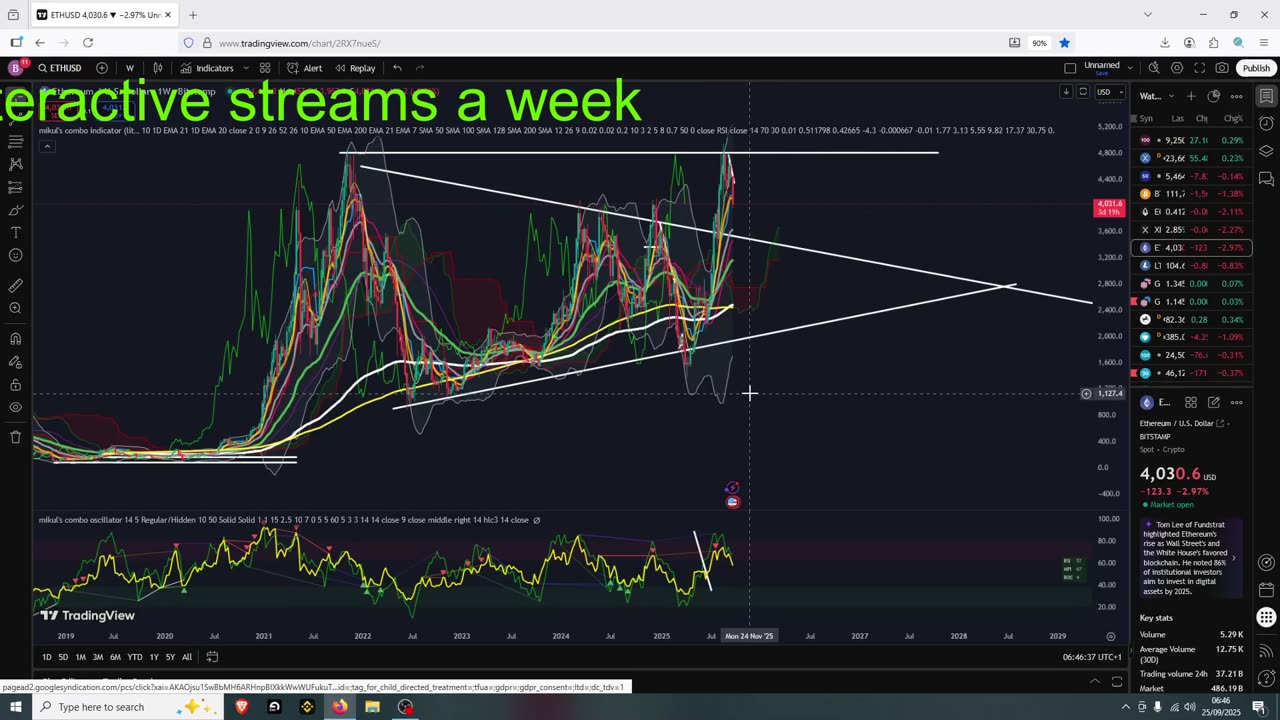This screenshot has height=720, width=1280.
Task: Bookmark this page with the star
Action: 1065,43
